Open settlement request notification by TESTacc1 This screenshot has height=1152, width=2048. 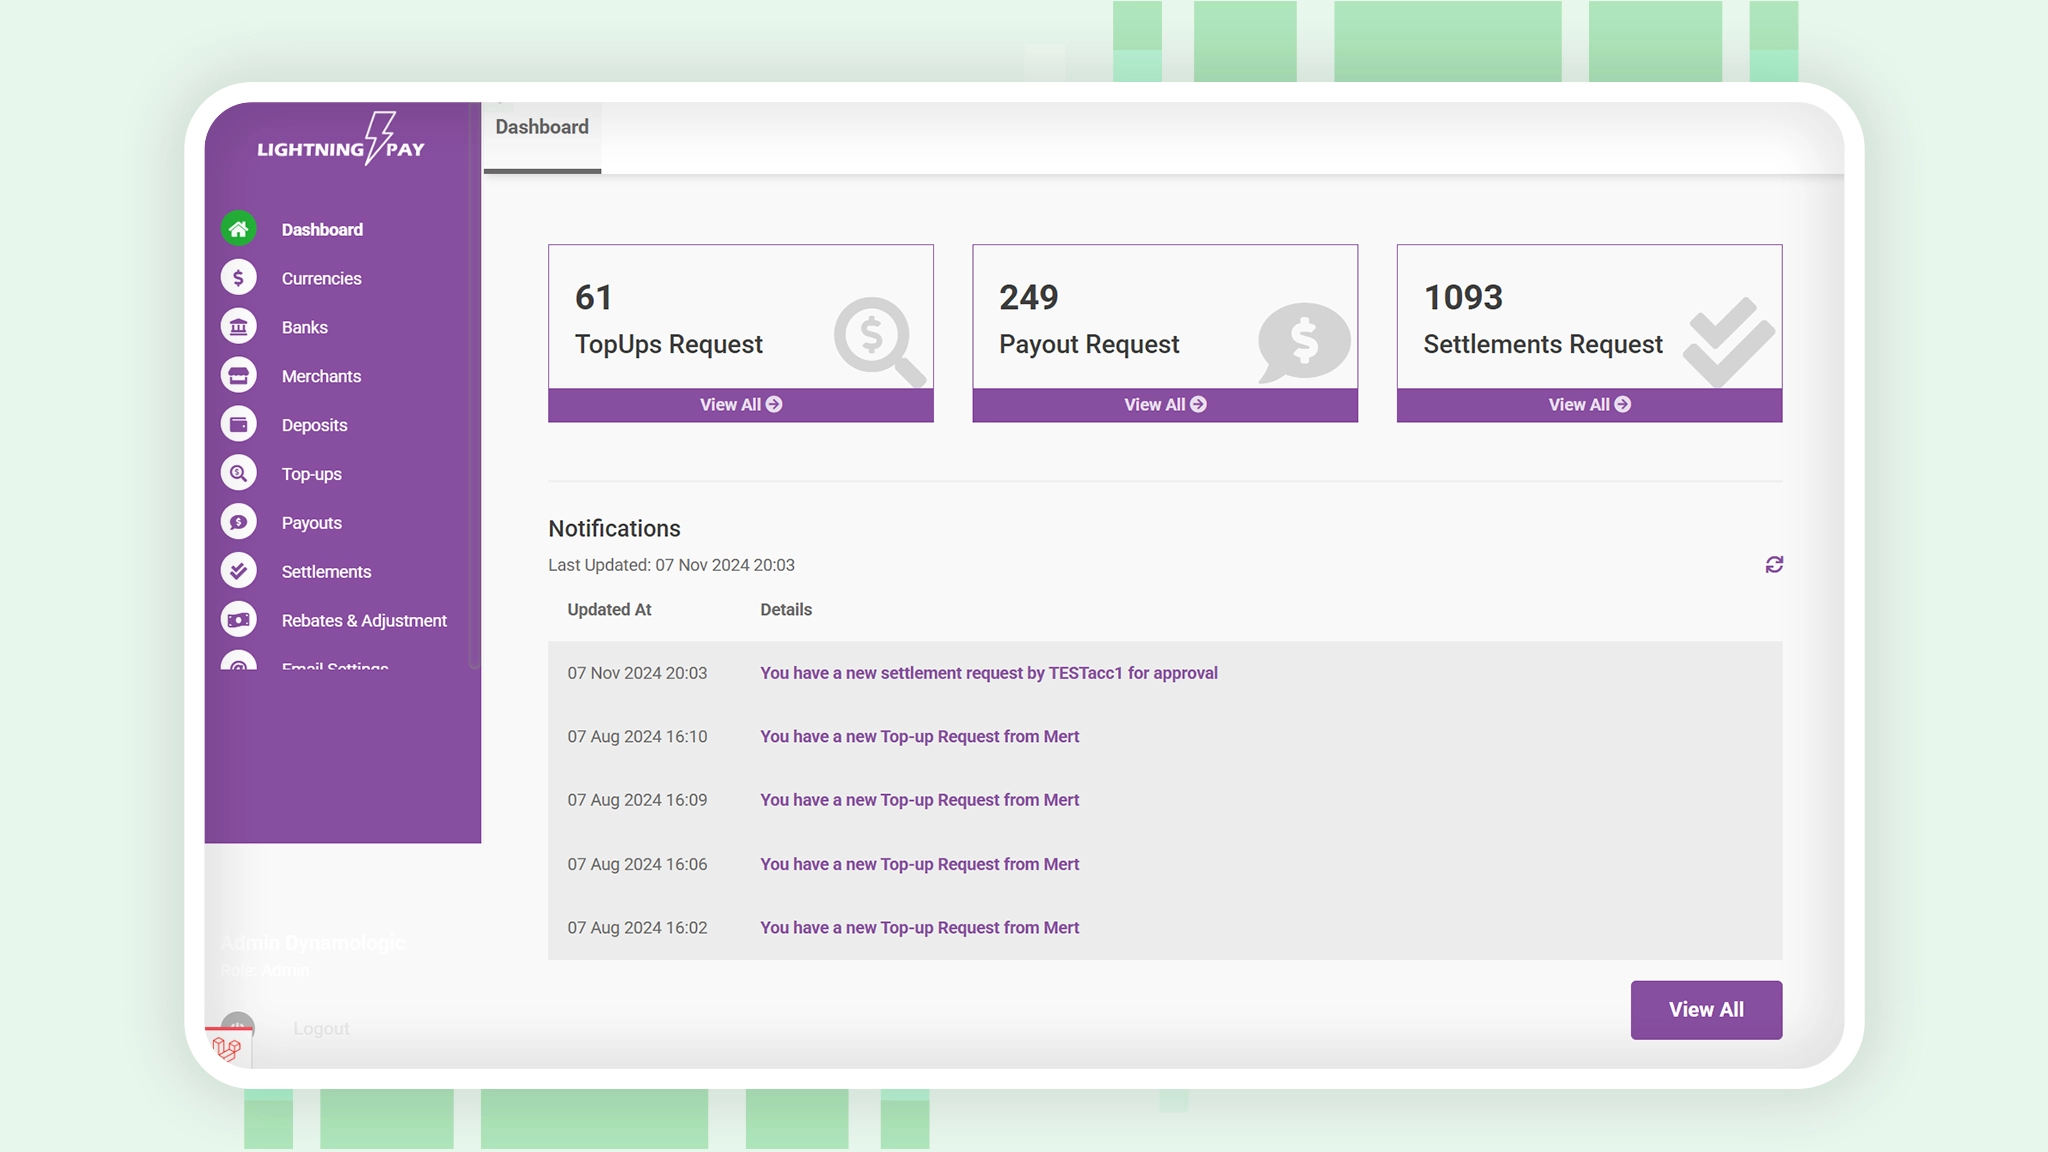coord(988,673)
